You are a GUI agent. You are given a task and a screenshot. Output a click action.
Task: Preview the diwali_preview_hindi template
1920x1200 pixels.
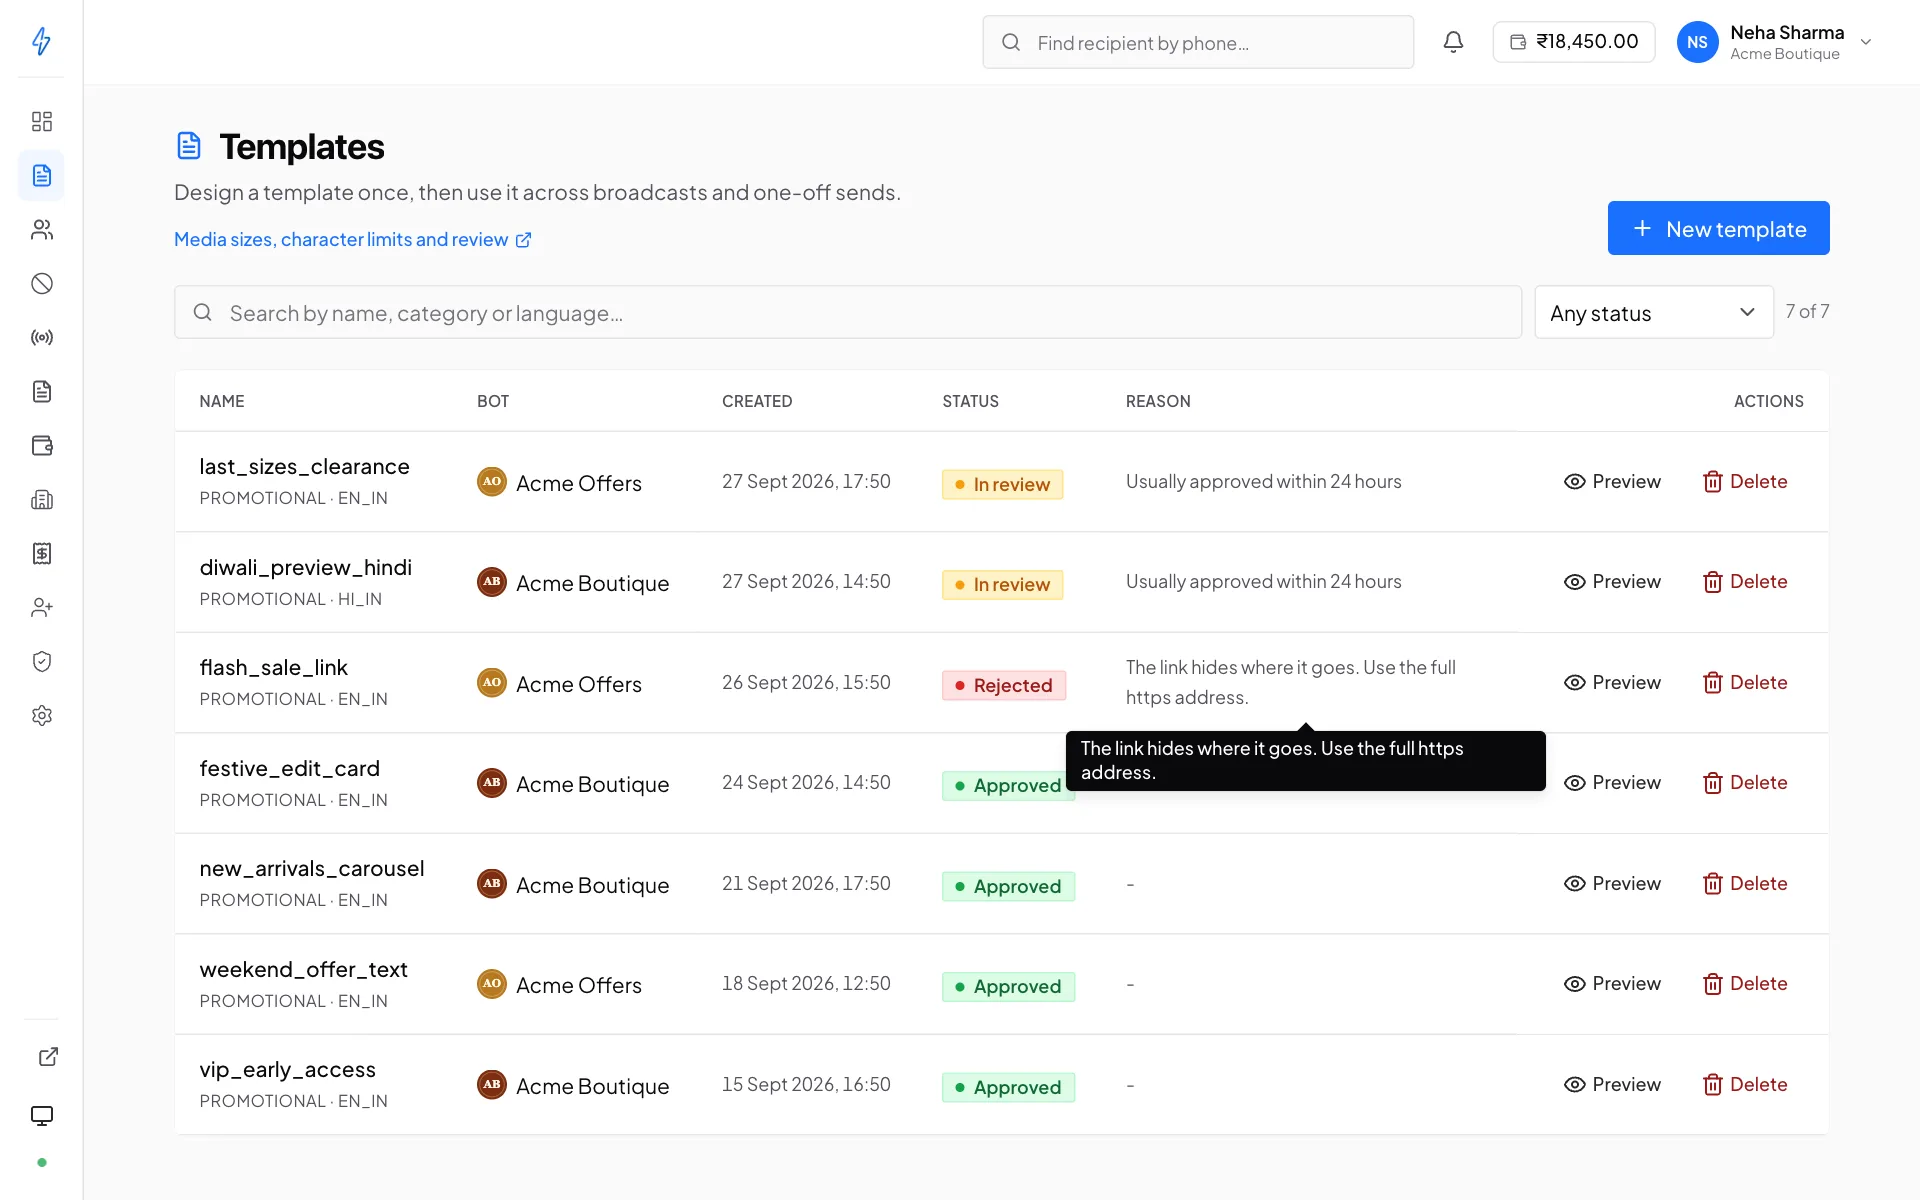tap(1612, 582)
